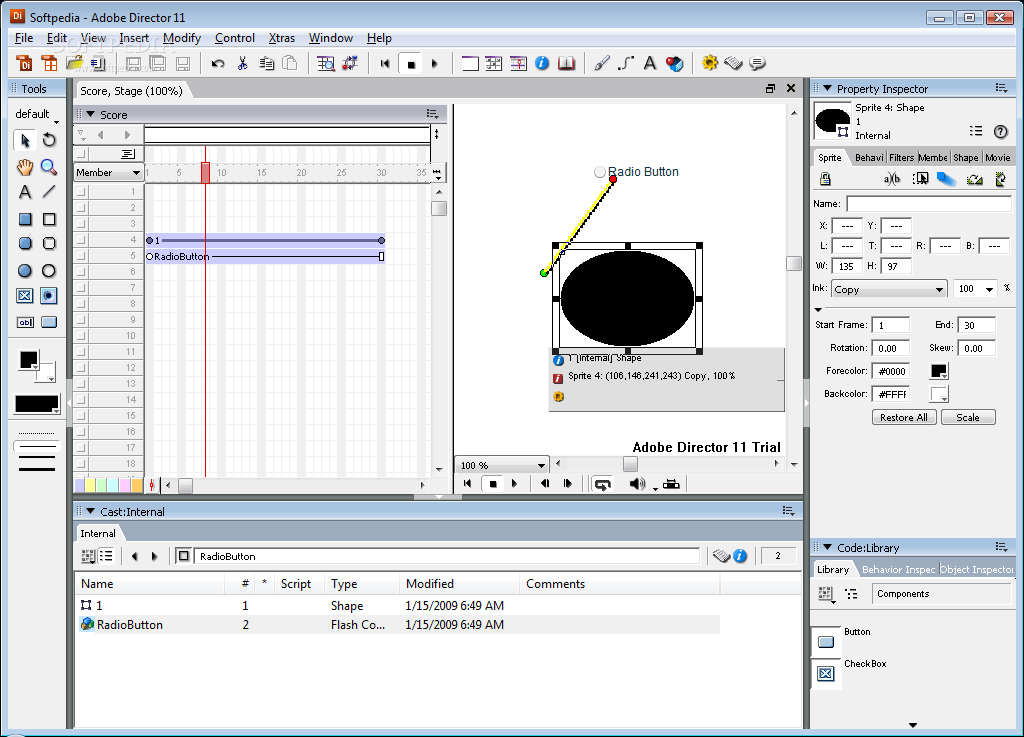1024x737 pixels.
Task: Click the Open folder toolbar icon
Action: [74, 63]
